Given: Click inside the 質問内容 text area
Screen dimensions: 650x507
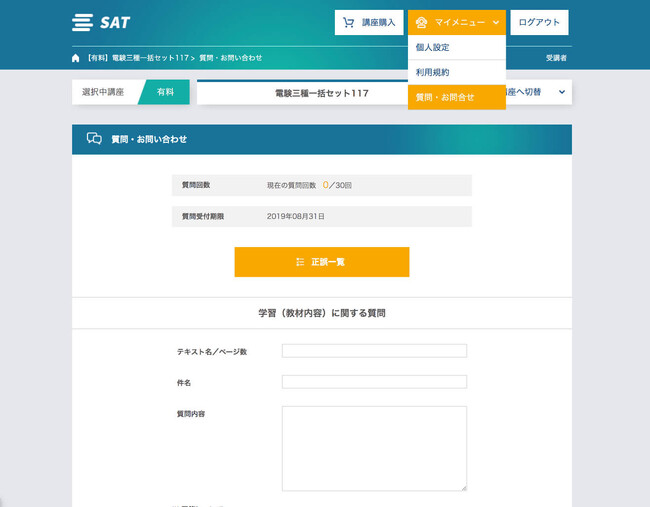Looking at the screenshot, I should 374,447.
